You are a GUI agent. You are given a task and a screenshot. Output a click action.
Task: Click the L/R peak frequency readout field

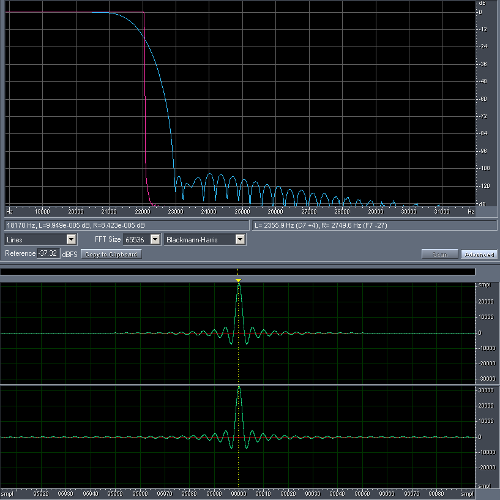pyautogui.click(x=374, y=226)
